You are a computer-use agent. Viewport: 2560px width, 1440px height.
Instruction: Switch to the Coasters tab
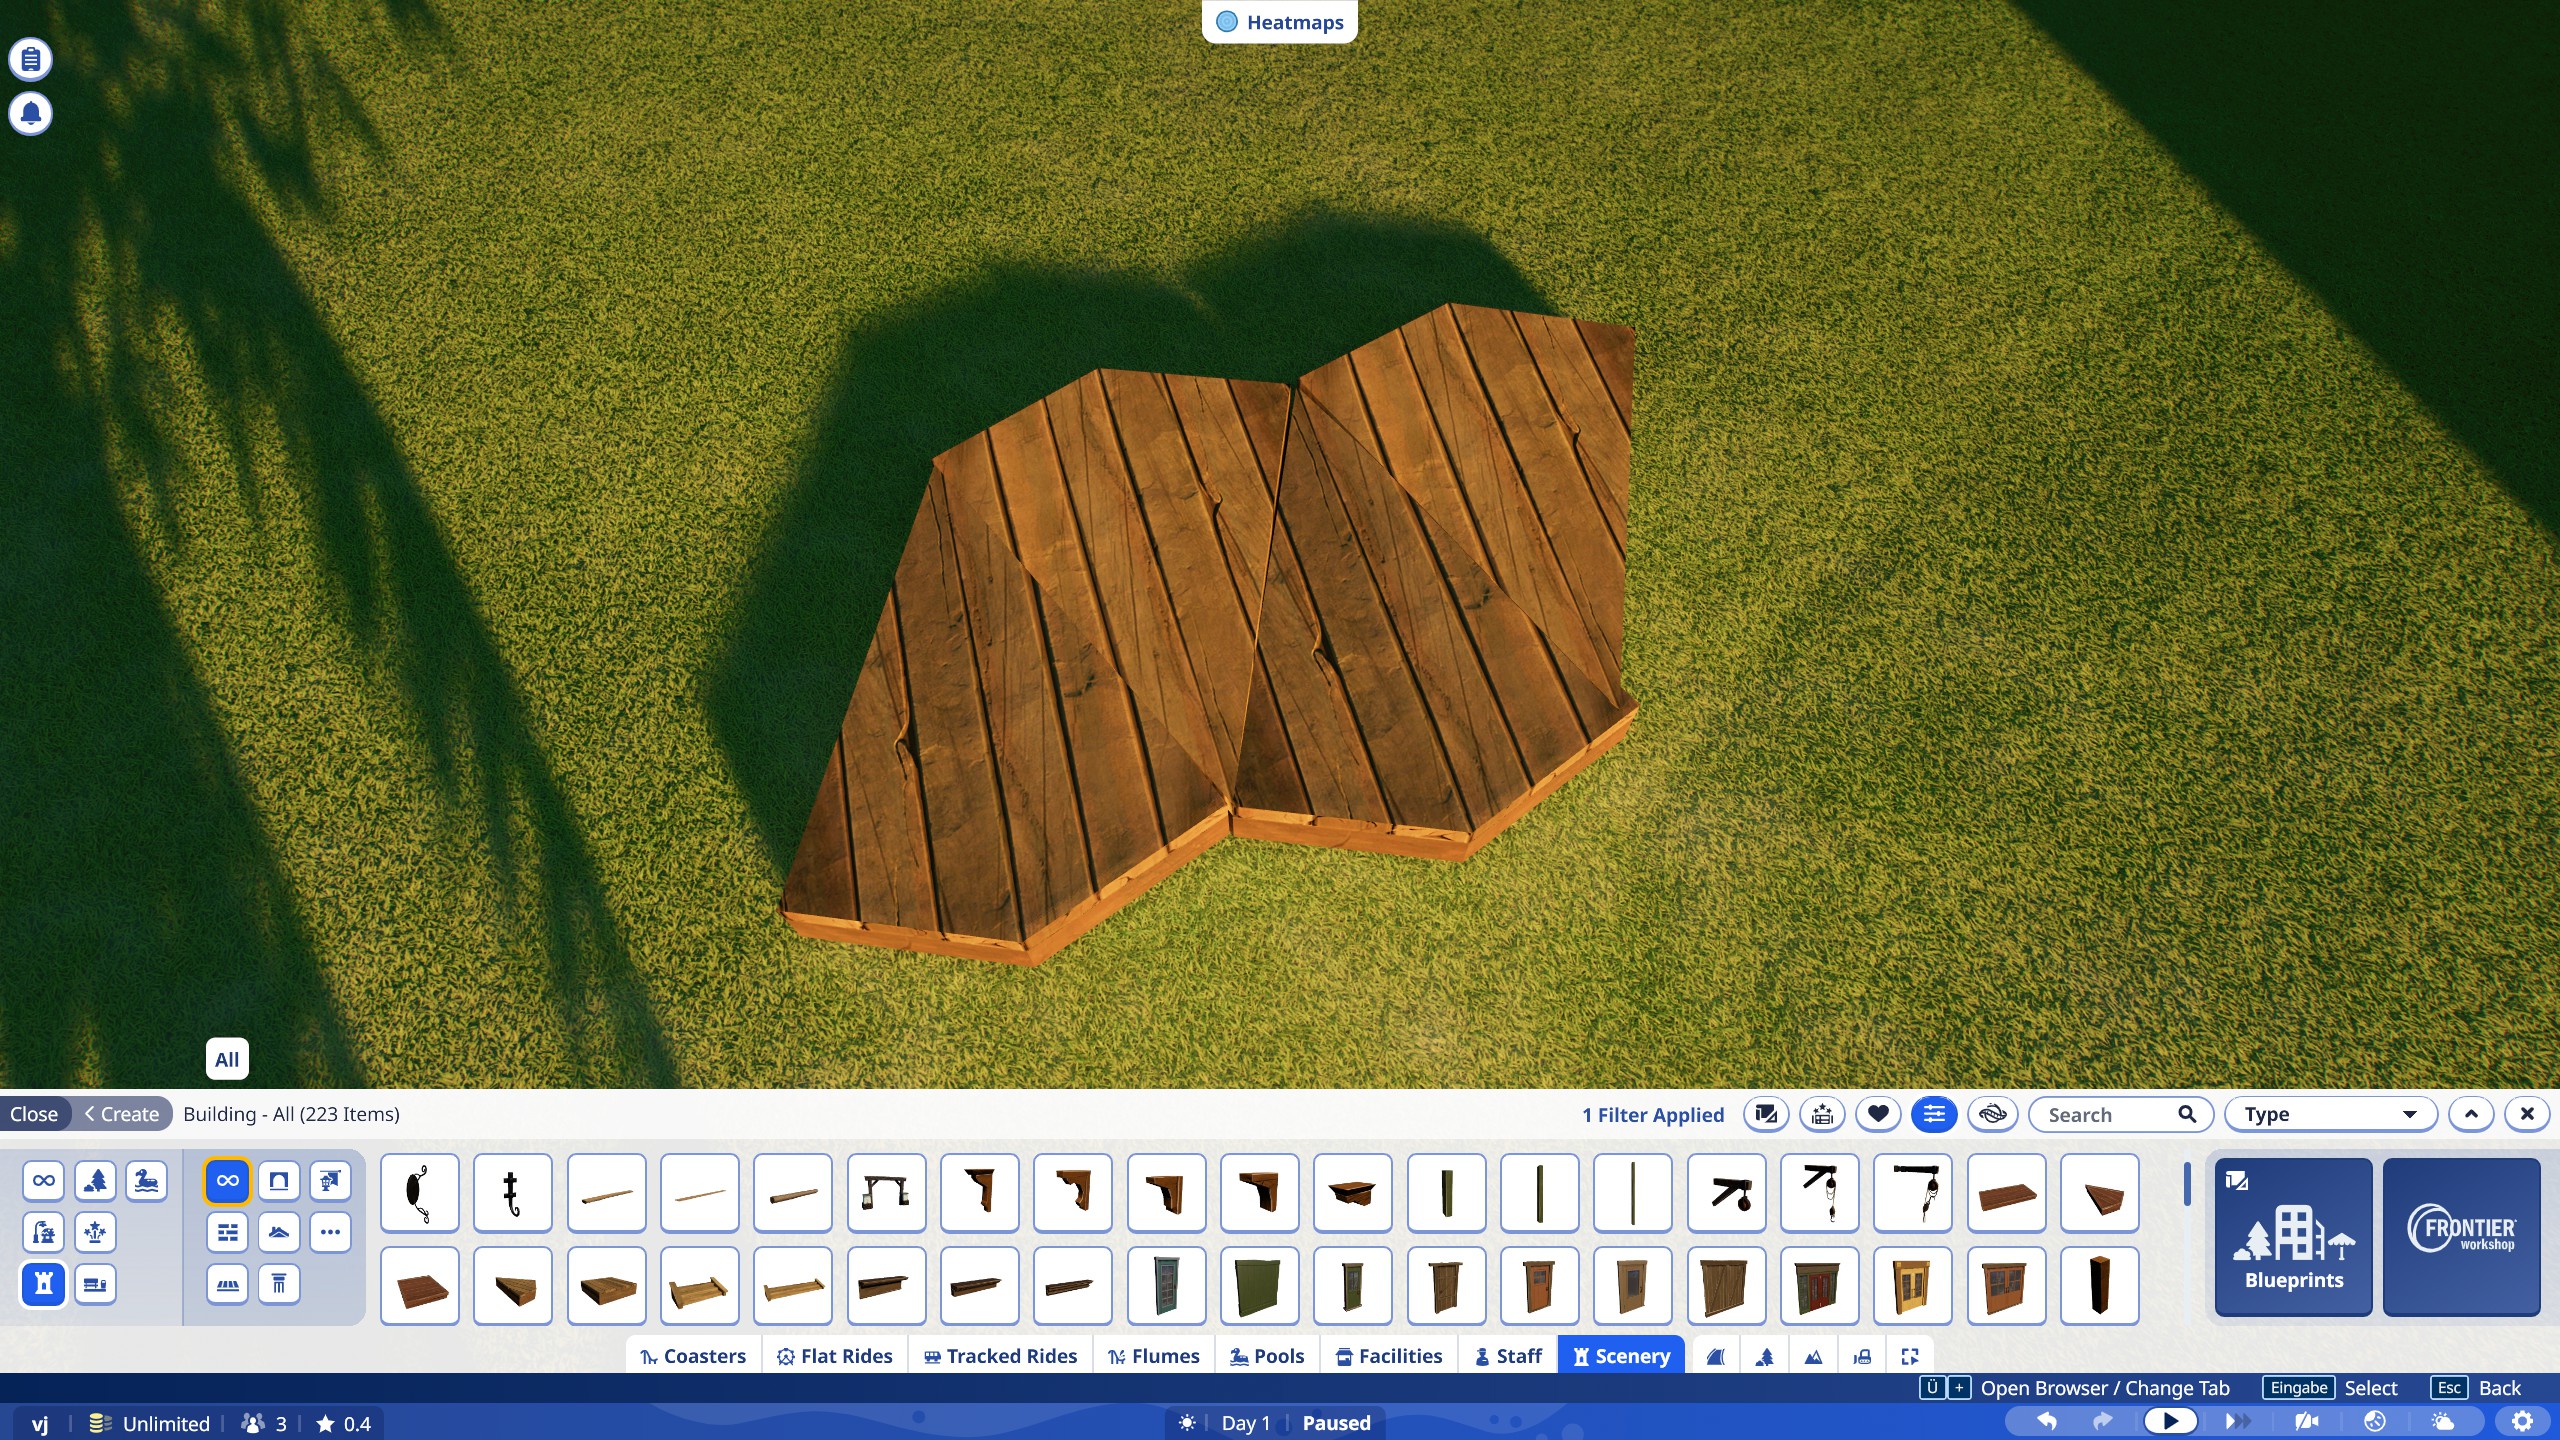tap(693, 1356)
